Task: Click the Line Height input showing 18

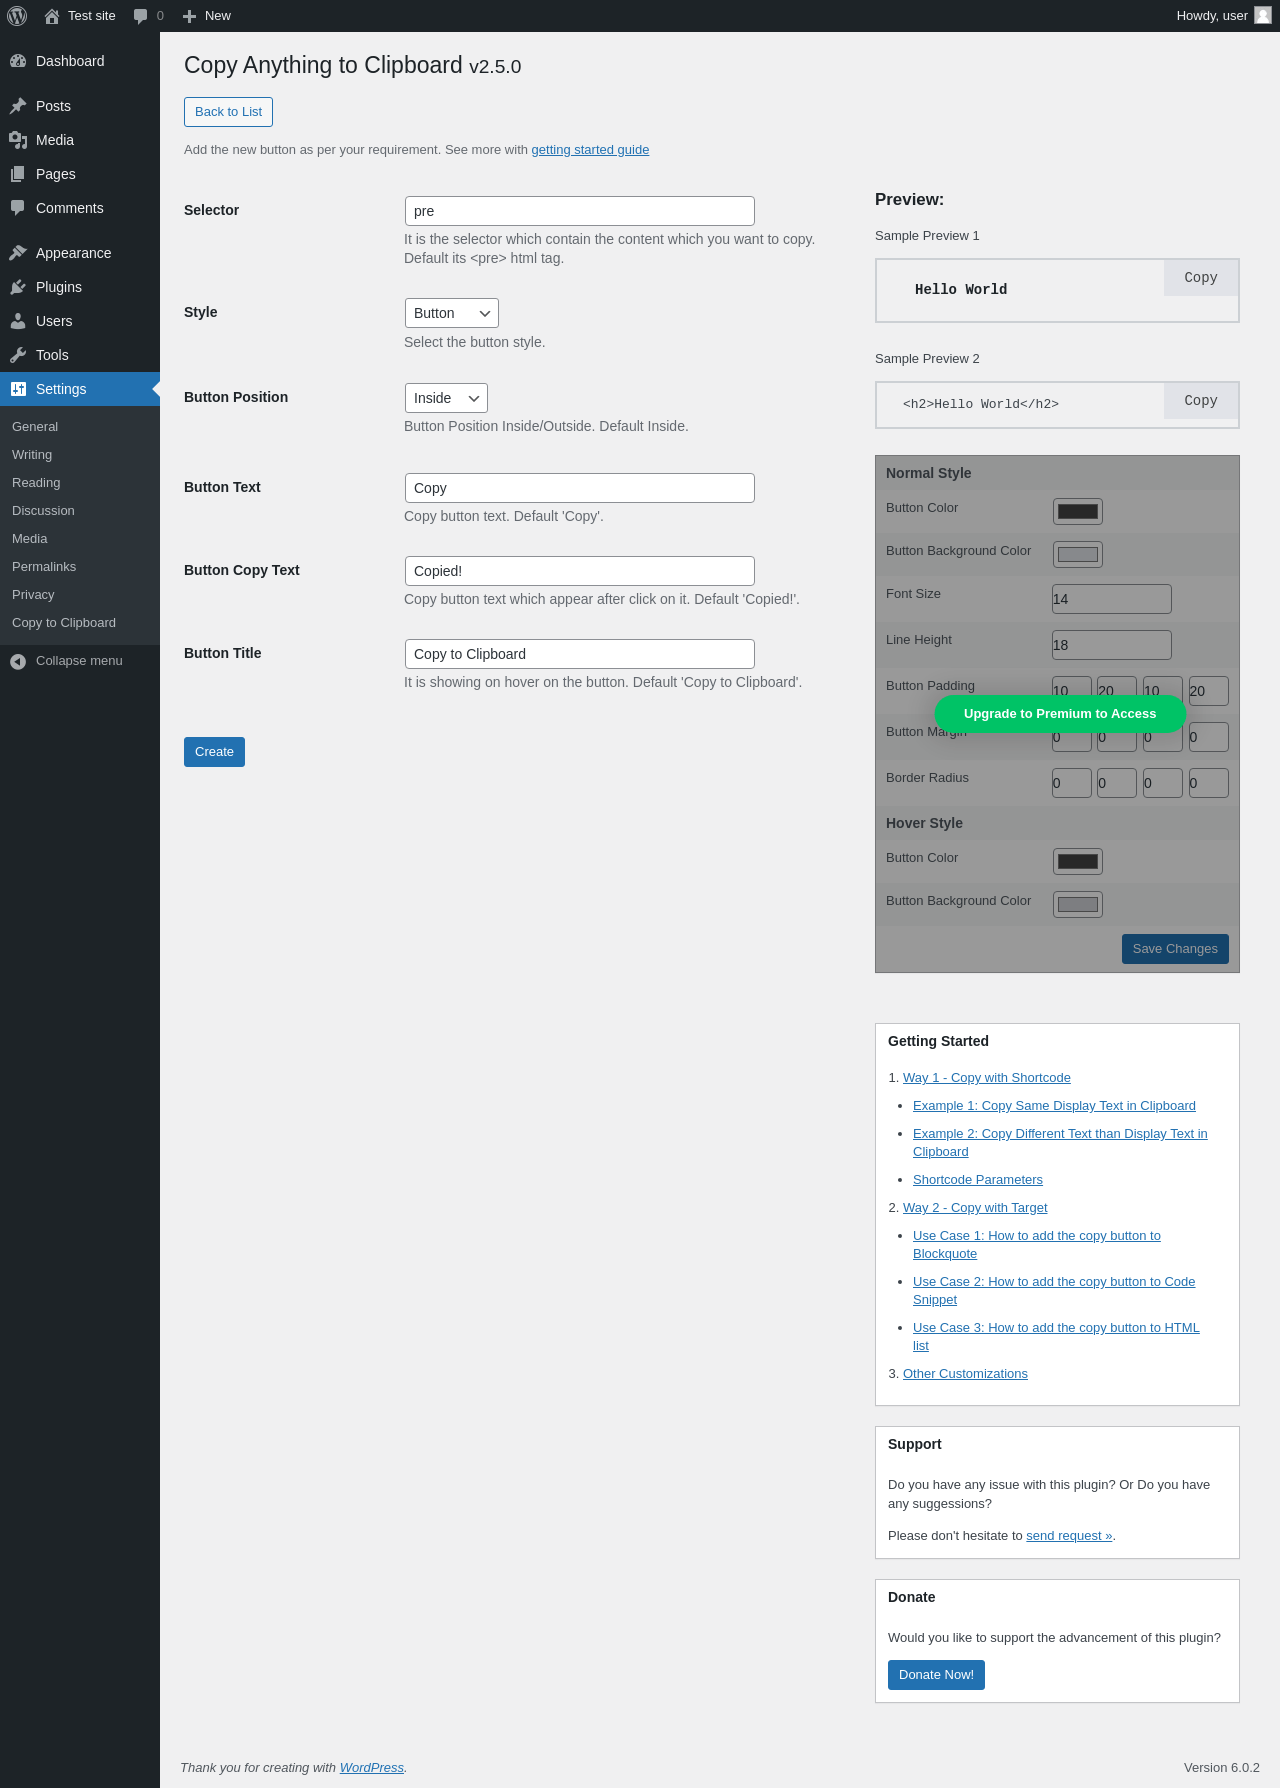Action: pos(1112,645)
